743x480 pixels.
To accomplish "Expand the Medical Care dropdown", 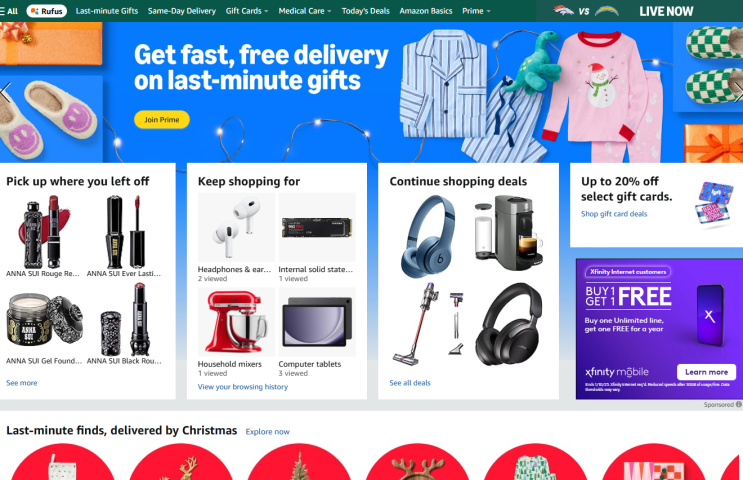I will (305, 11).
